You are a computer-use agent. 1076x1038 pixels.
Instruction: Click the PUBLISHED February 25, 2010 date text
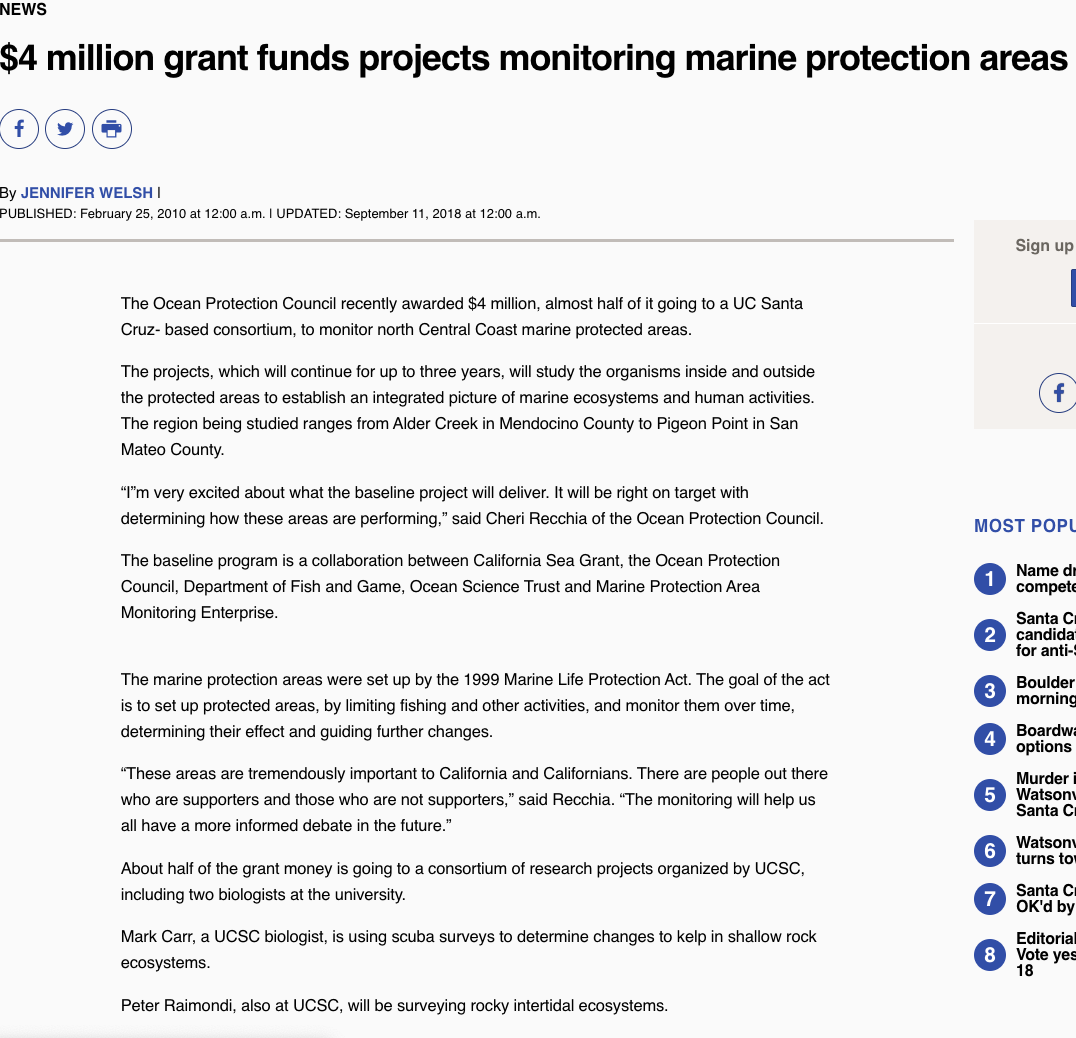click(x=132, y=214)
